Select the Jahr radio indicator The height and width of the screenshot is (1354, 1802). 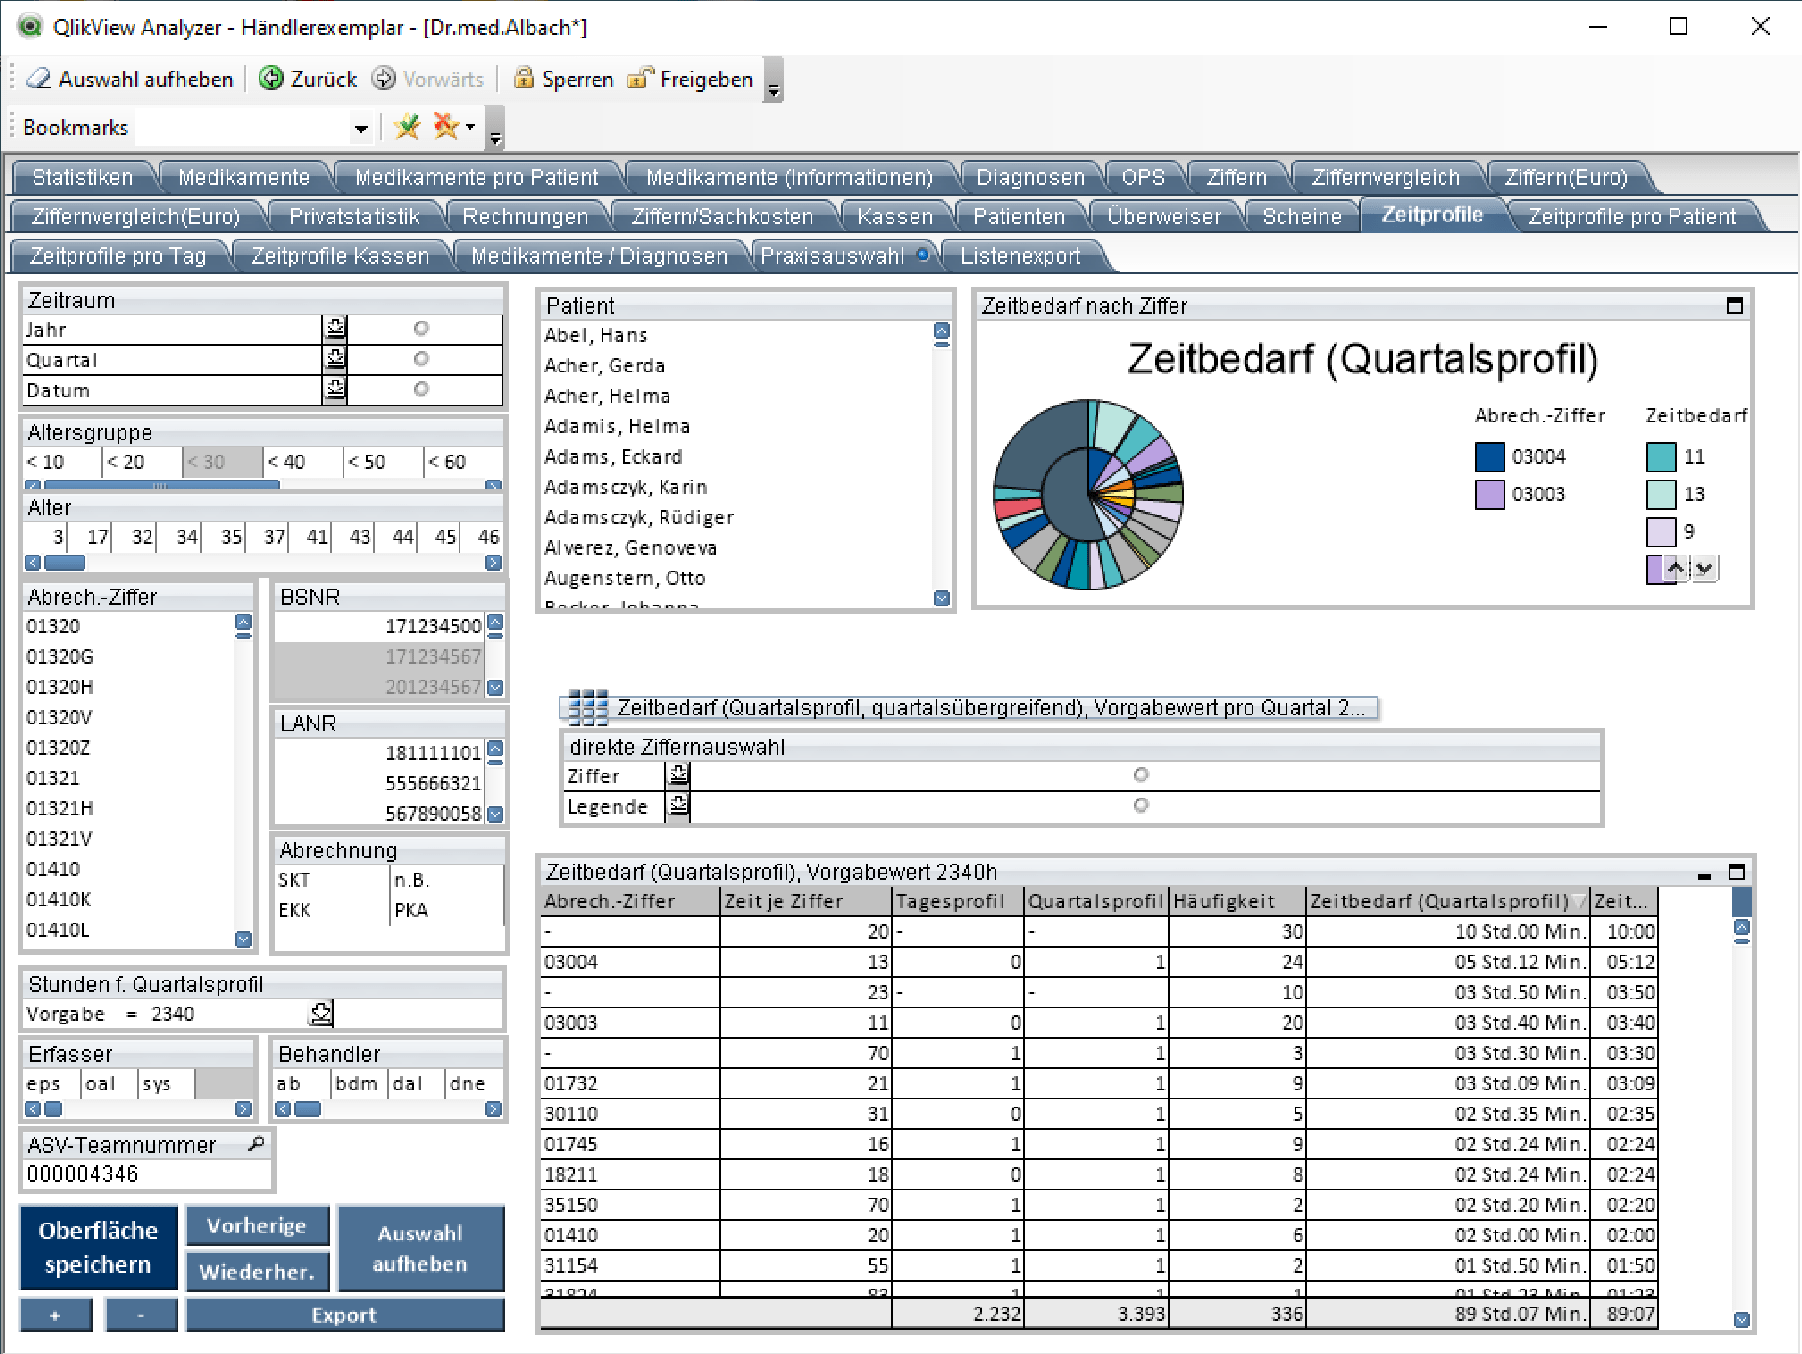421,329
